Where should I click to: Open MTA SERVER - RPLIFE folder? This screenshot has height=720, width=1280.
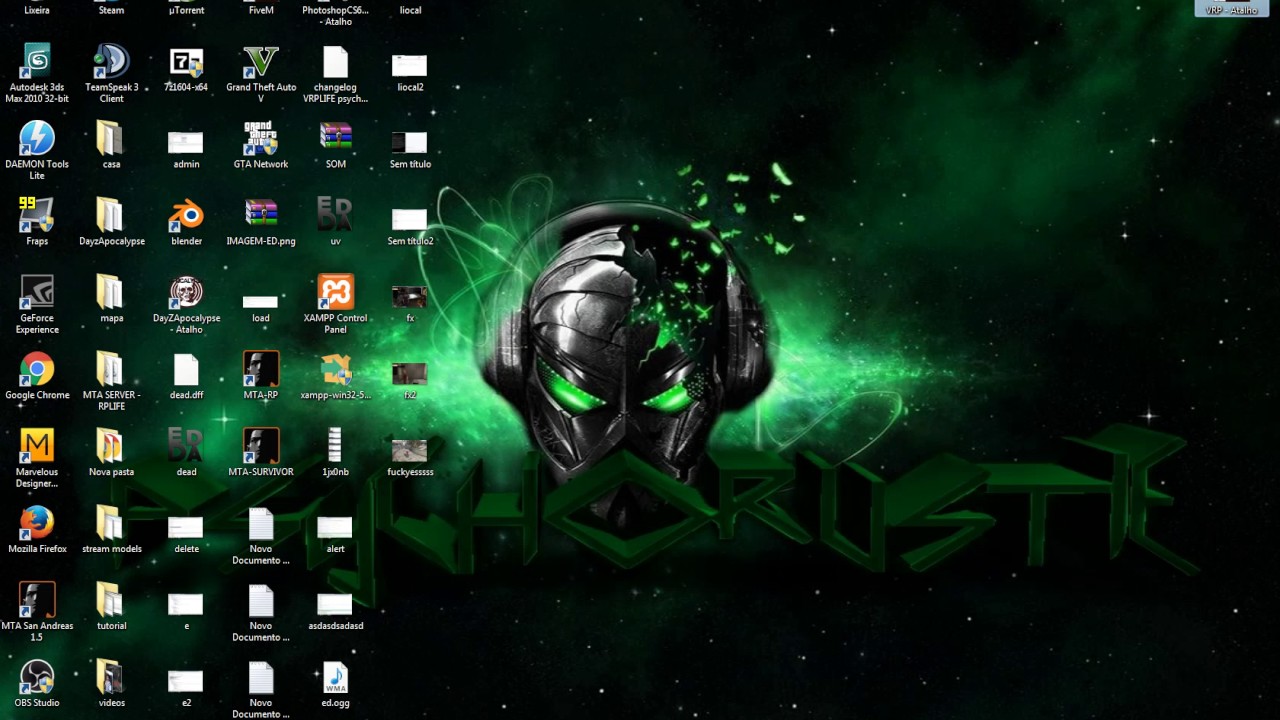coord(109,370)
